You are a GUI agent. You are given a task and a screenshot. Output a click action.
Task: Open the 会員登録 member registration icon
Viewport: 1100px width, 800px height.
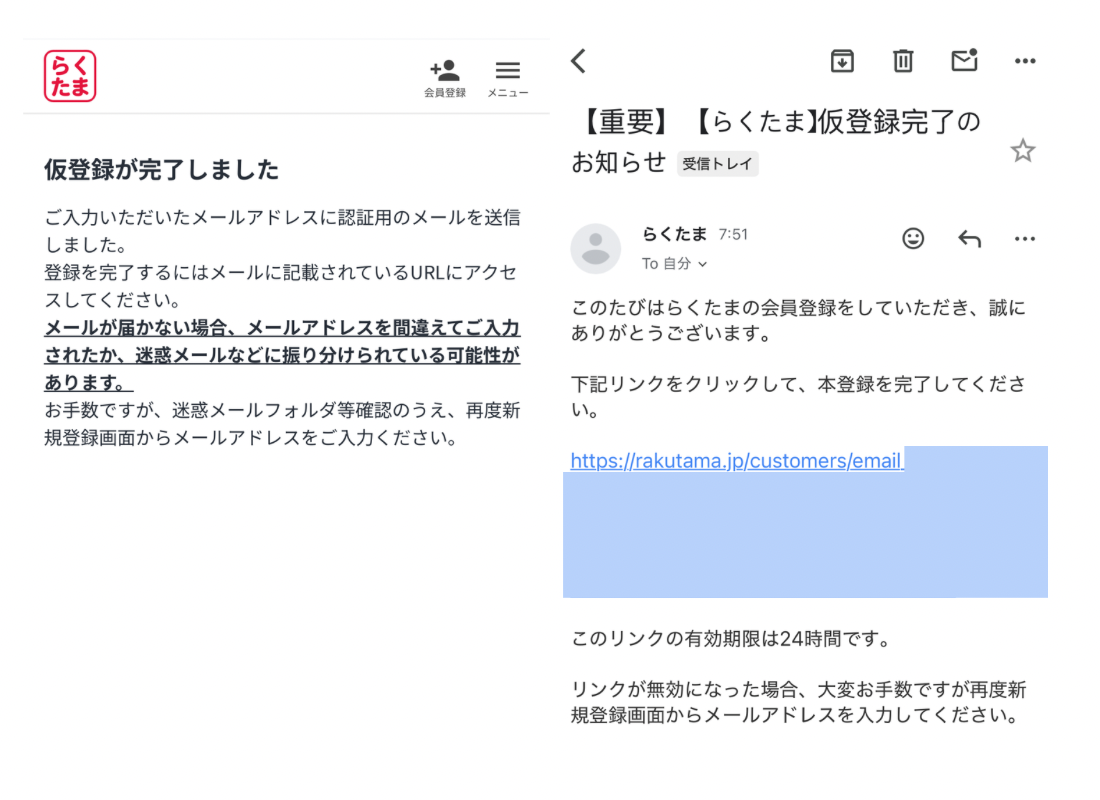point(445,77)
